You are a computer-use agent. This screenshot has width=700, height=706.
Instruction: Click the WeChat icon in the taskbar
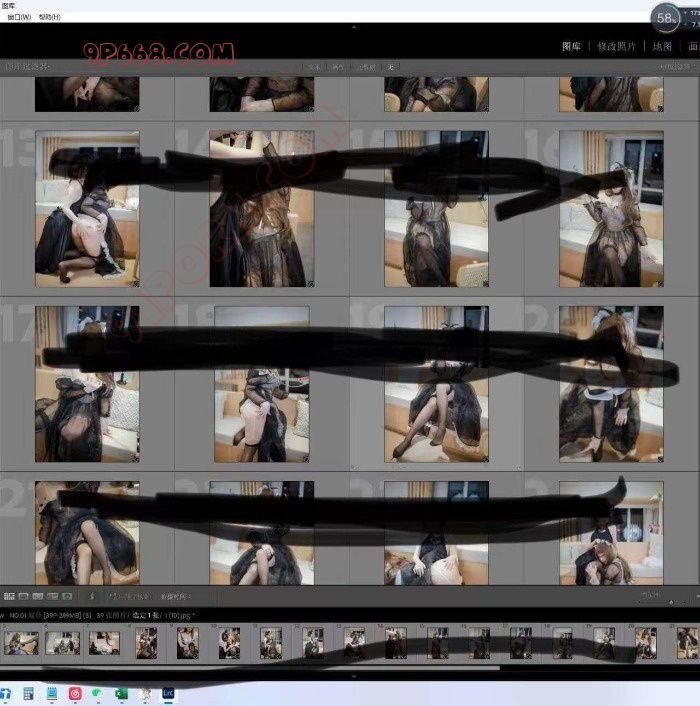[x=98, y=692]
